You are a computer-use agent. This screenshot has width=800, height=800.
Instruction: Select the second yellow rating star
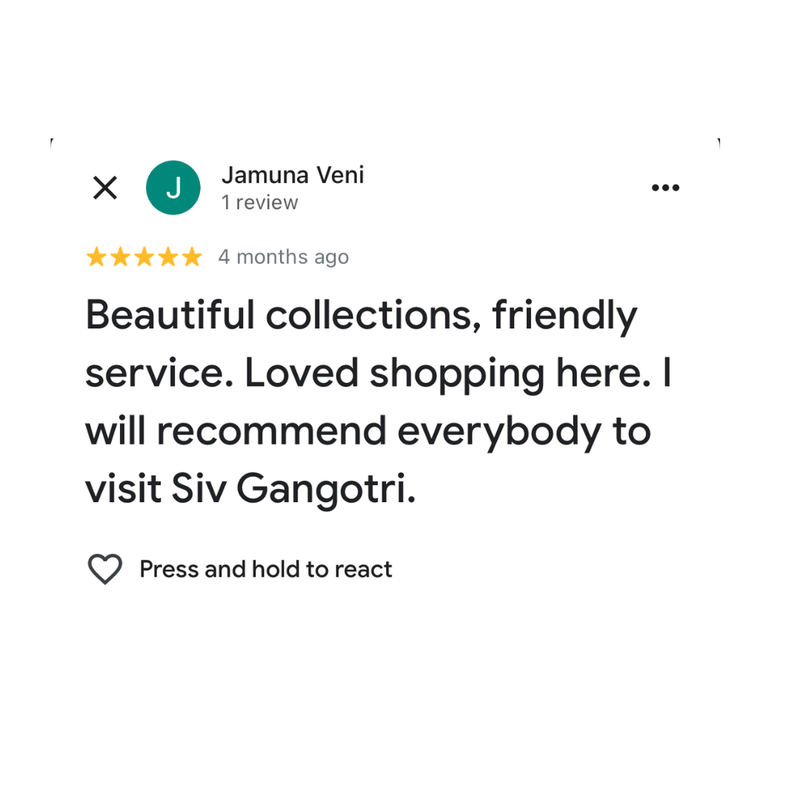(x=120, y=257)
